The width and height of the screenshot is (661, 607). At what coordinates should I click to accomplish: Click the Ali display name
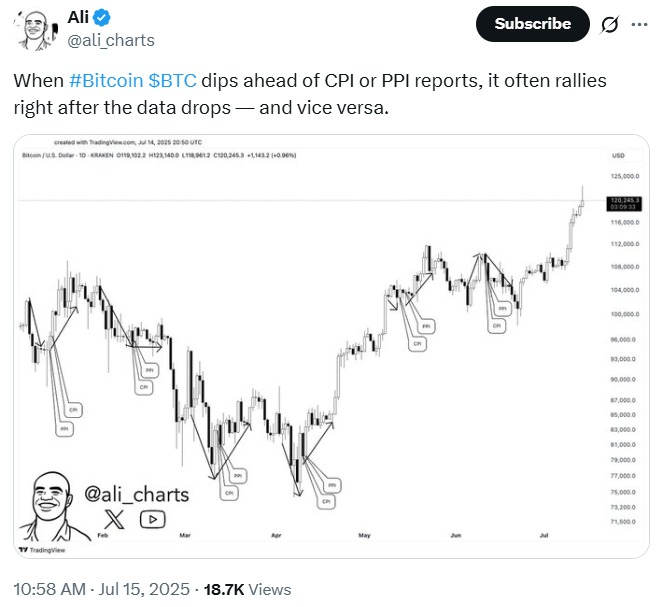[x=78, y=18]
